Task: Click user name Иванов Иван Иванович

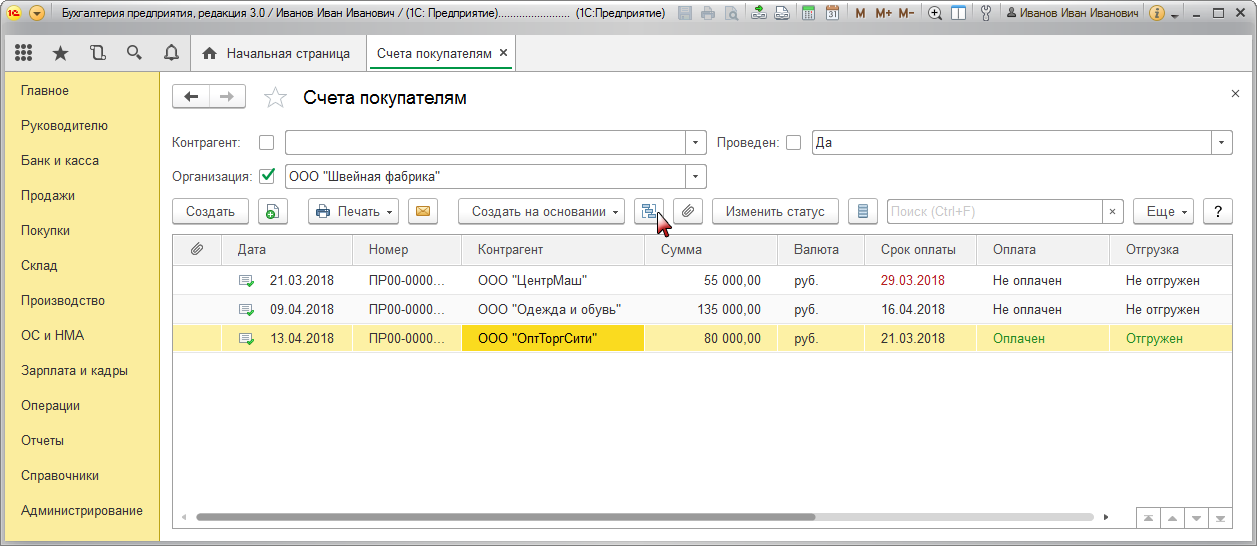Action: (x=1073, y=13)
